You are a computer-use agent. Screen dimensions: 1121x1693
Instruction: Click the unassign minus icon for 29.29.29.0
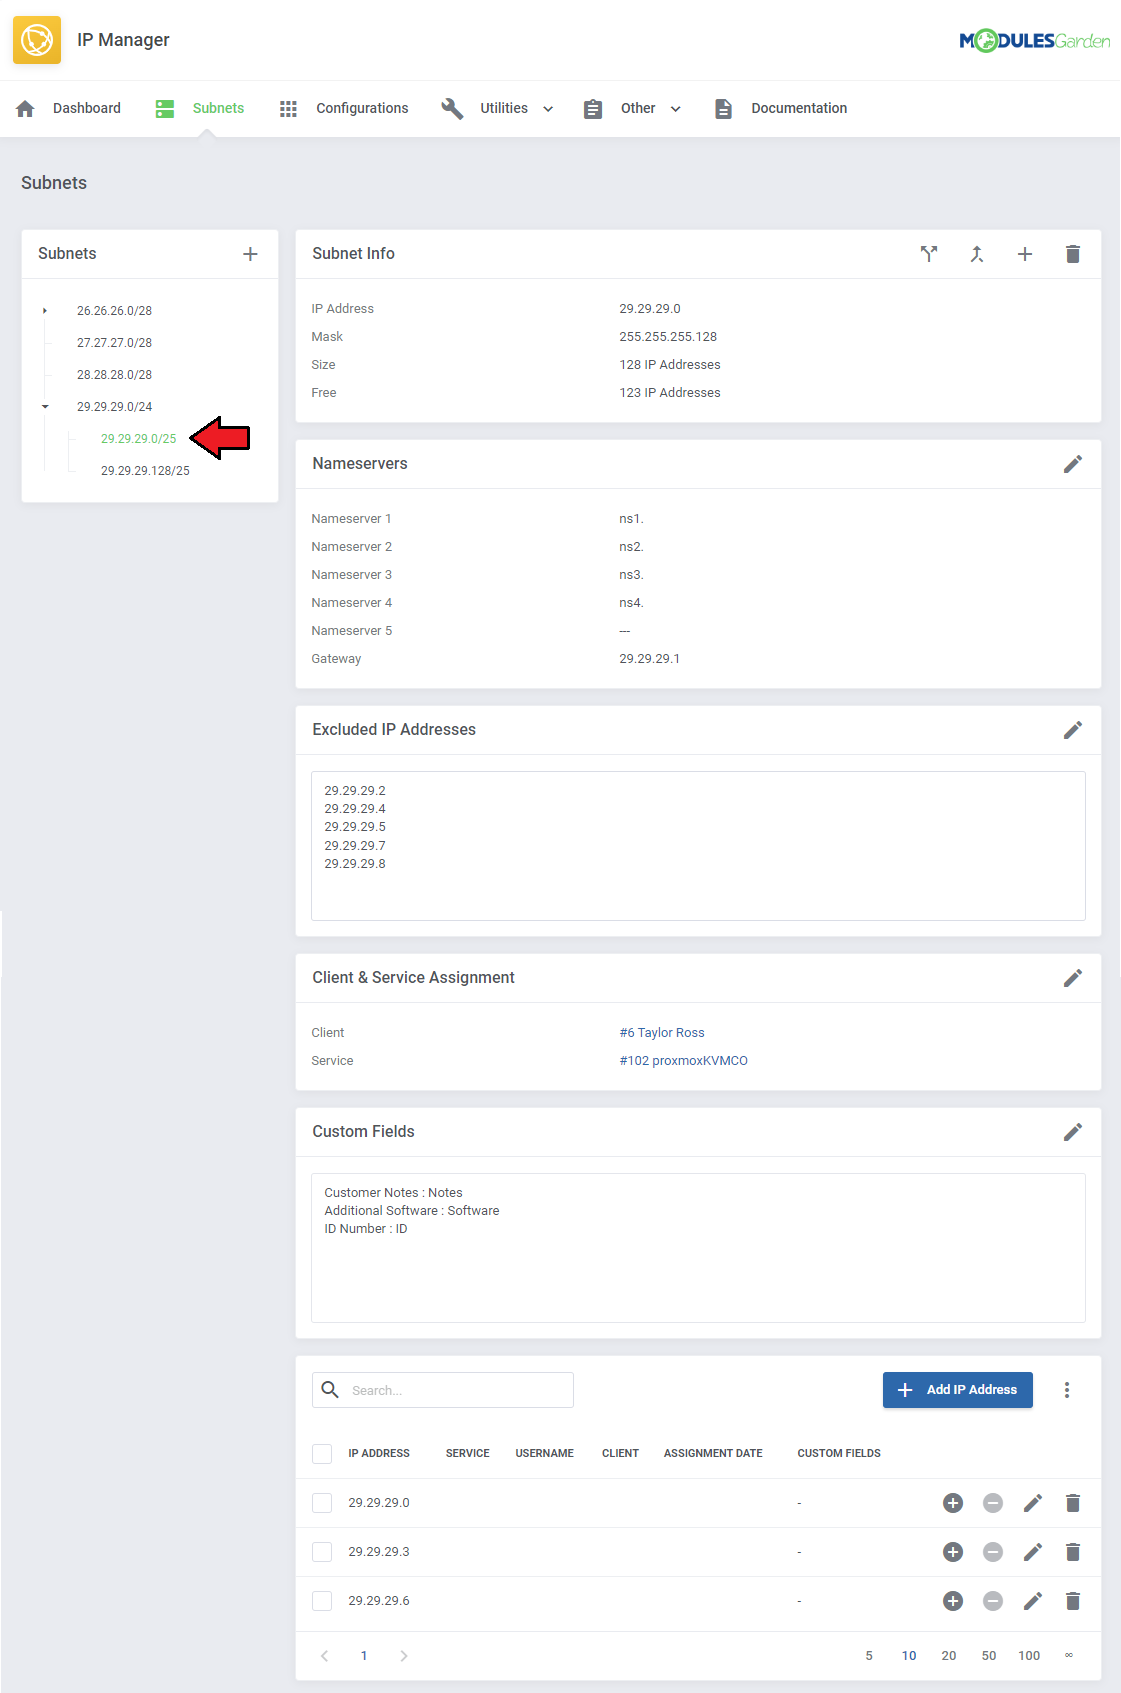(x=993, y=1503)
